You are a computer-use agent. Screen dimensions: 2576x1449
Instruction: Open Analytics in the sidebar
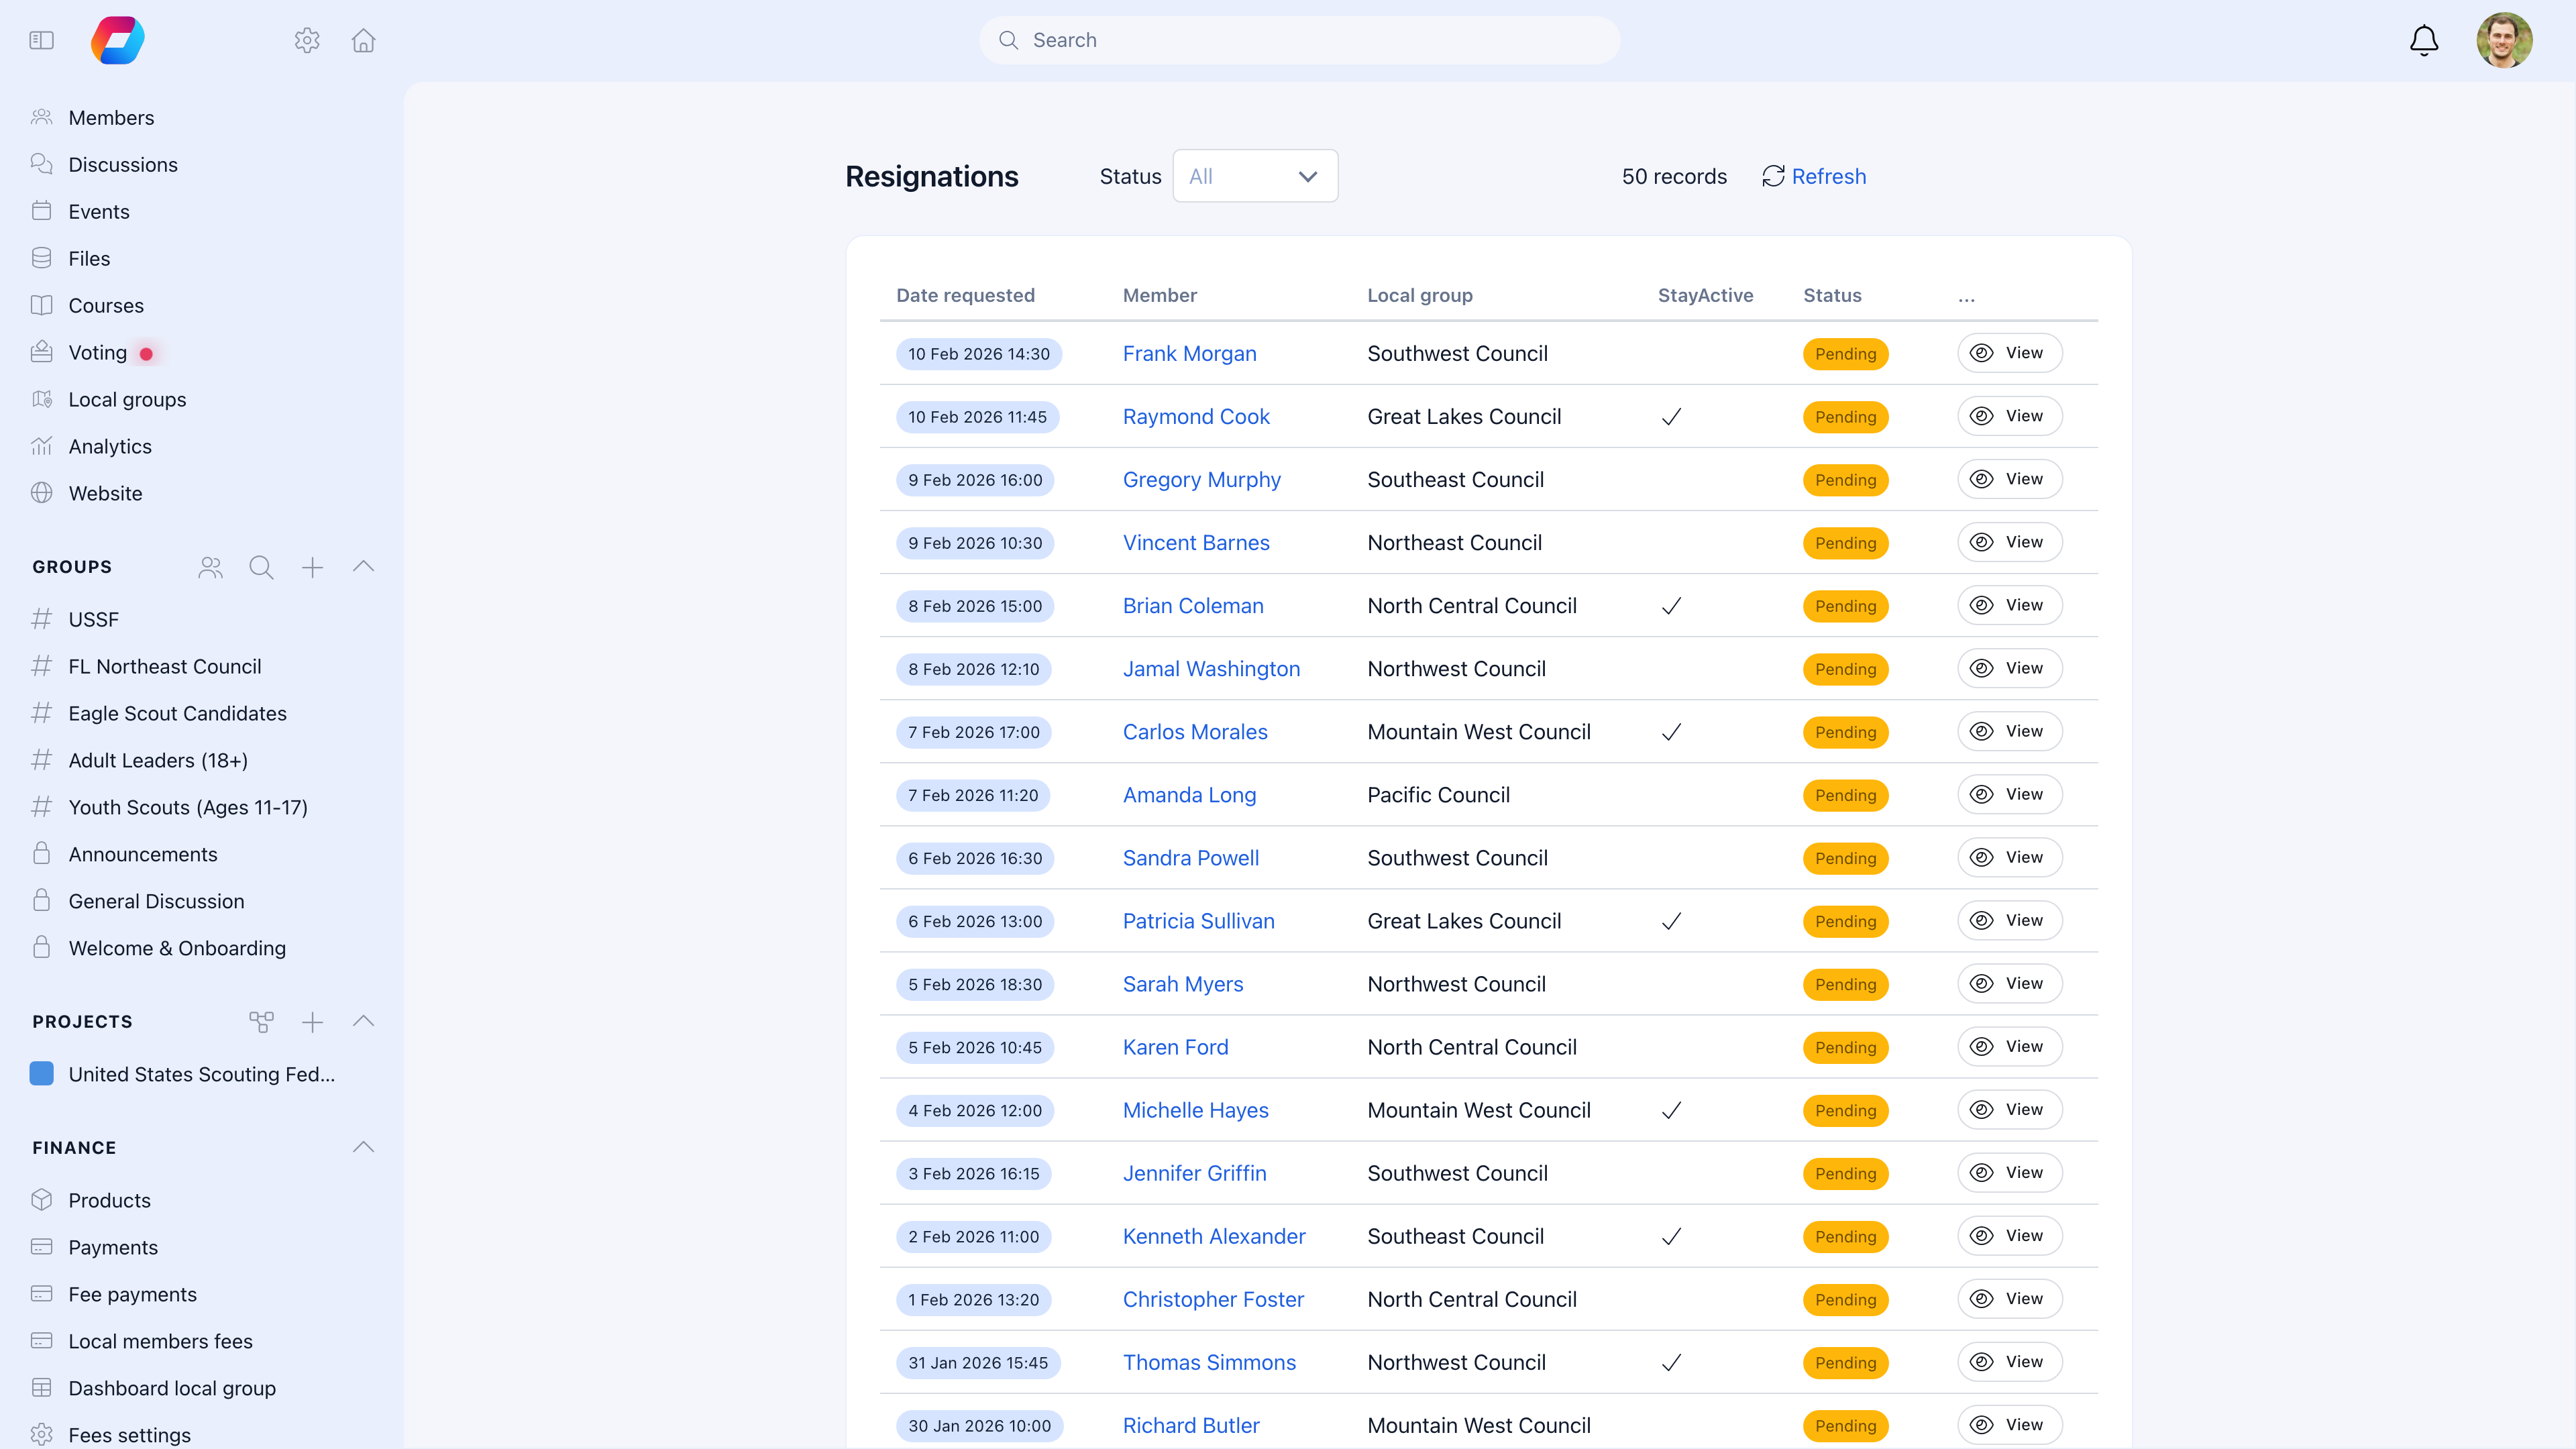click(x=110, y=446)
